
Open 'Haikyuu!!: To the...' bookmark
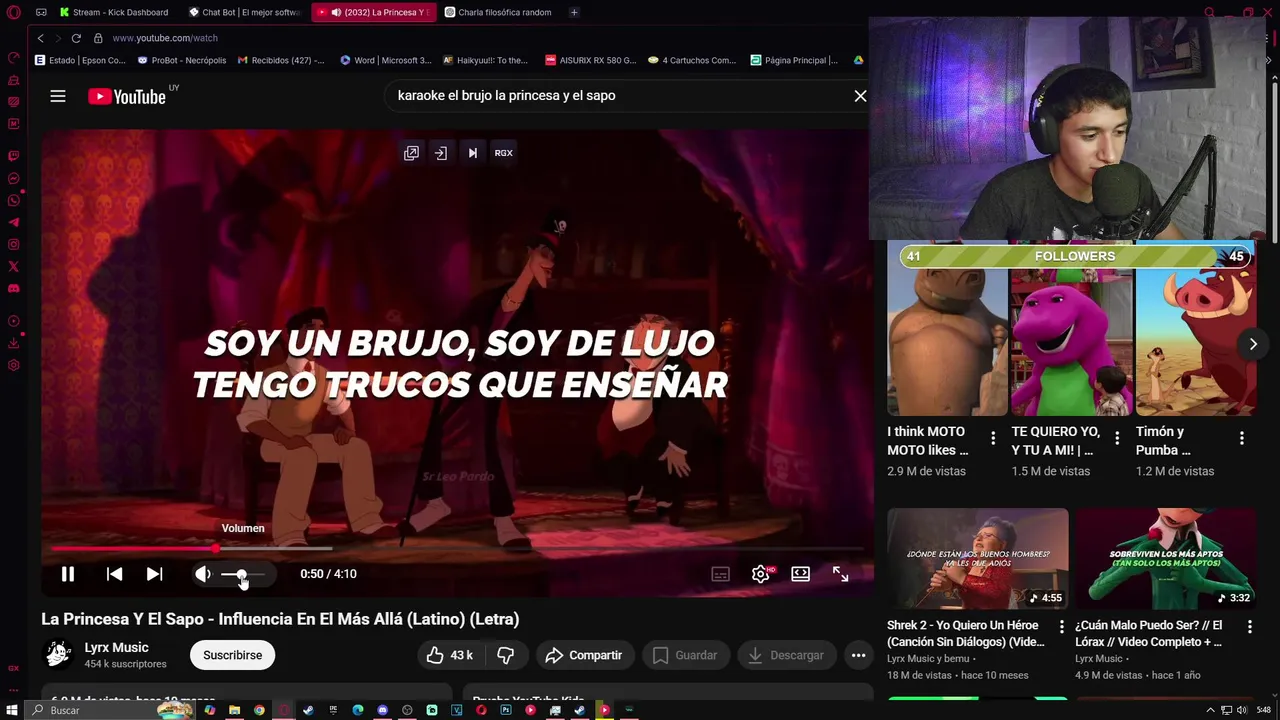(485, 60)
